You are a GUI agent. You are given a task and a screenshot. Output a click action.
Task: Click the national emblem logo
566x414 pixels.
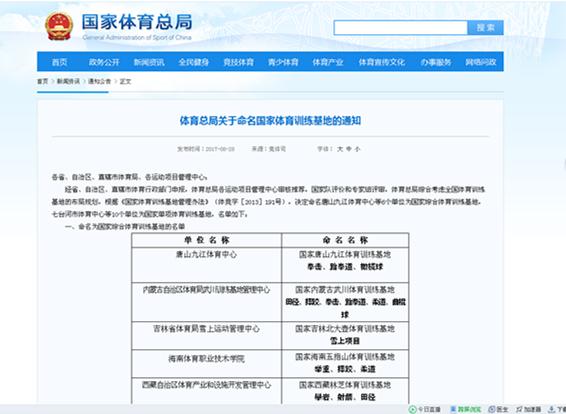click(x=59, y=26)
